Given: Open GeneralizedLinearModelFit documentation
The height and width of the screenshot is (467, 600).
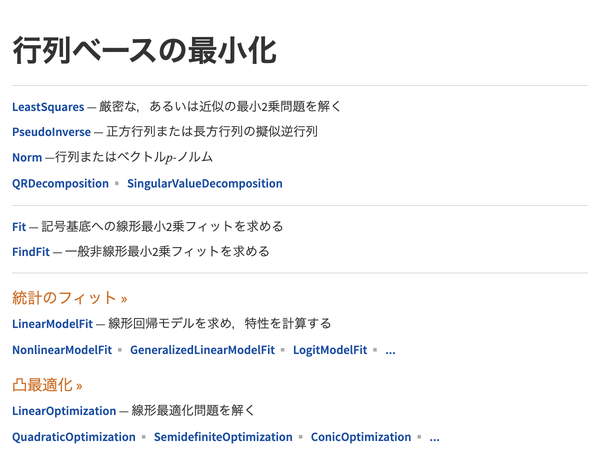Looking at the screenshot, I should [202, 350].
